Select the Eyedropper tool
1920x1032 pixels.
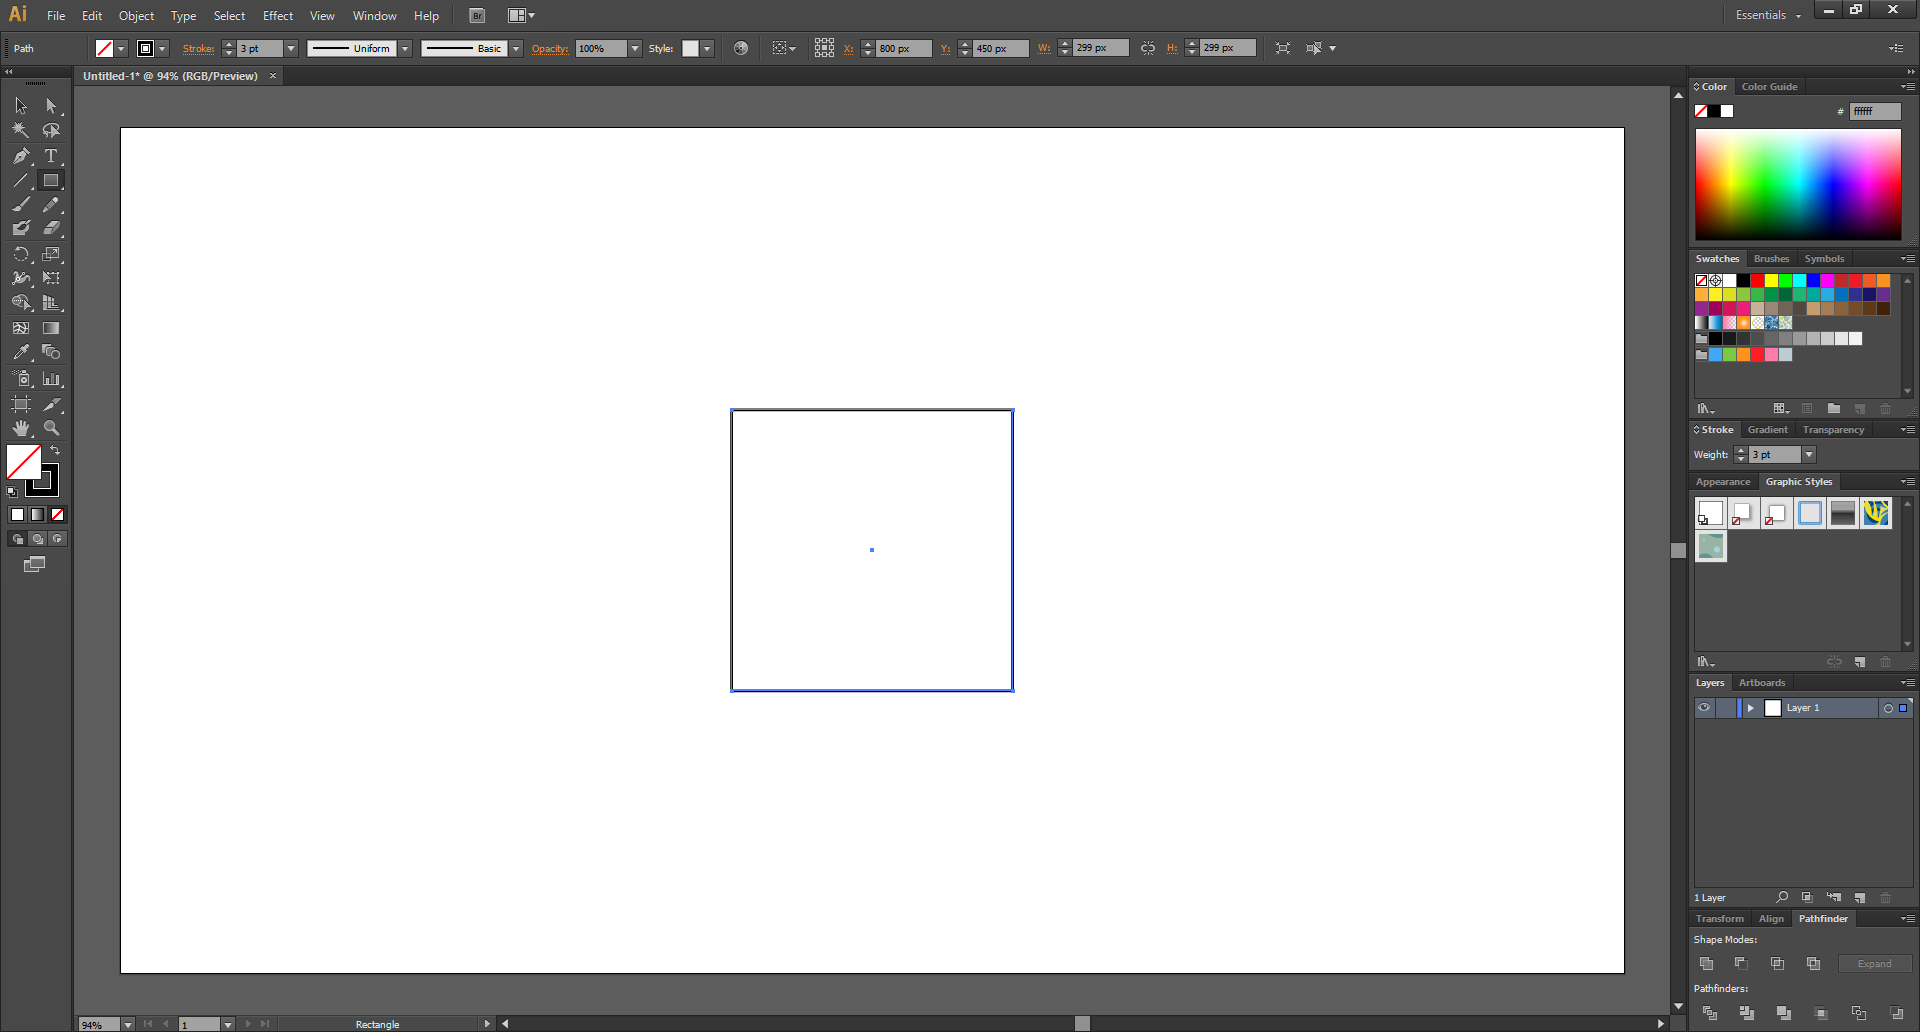pos(21,352)
